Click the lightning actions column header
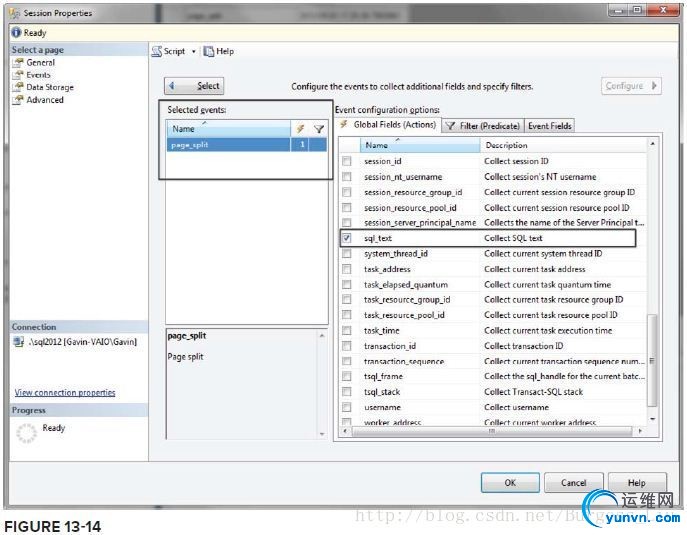This screenshot has width=687, height=535. tap(300, 129)
